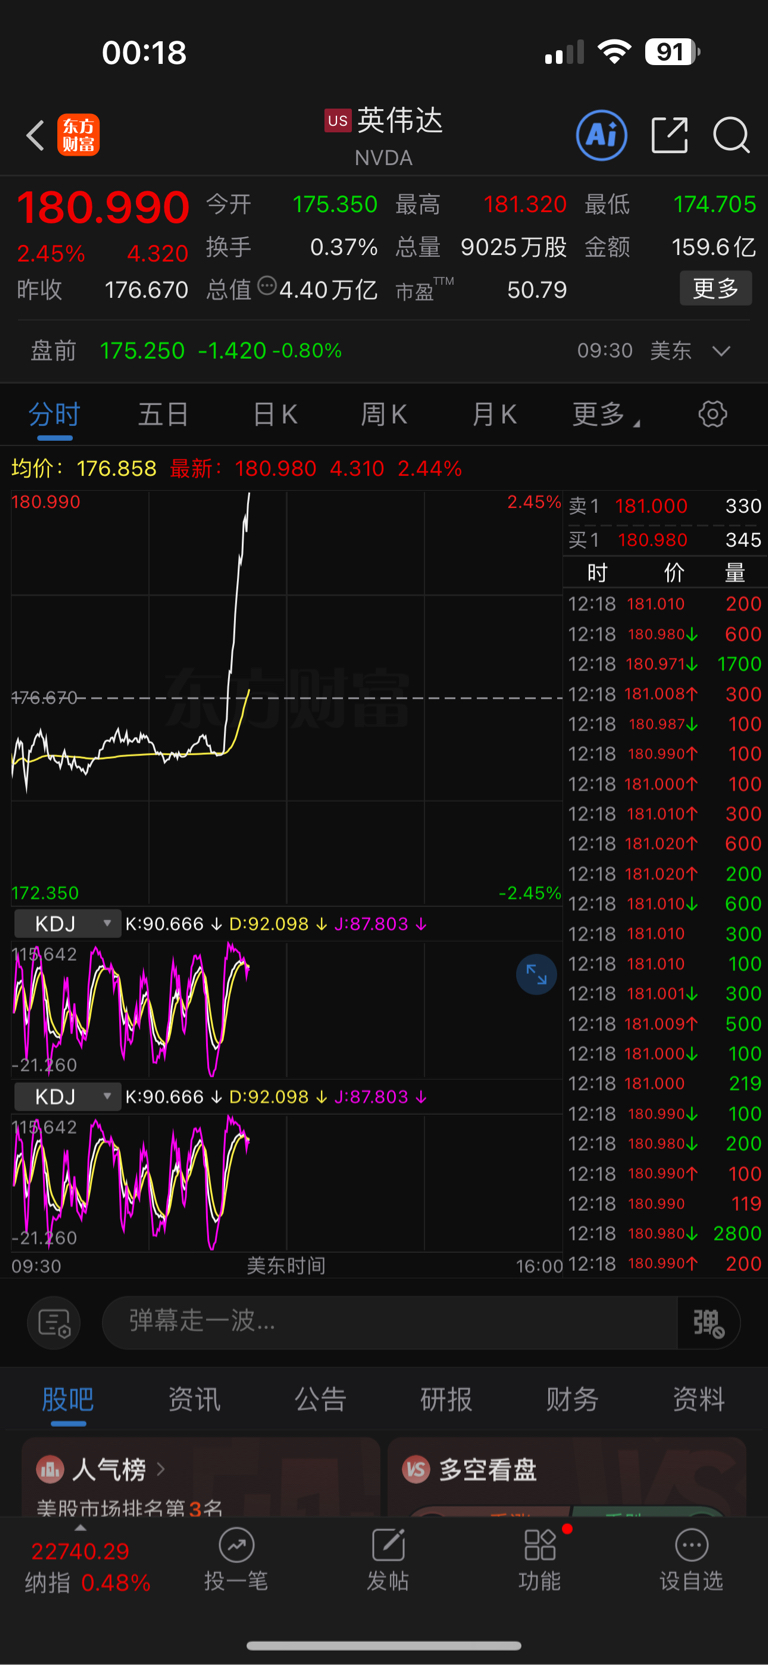Select the 股吧 tab

tap(68, 1399)
